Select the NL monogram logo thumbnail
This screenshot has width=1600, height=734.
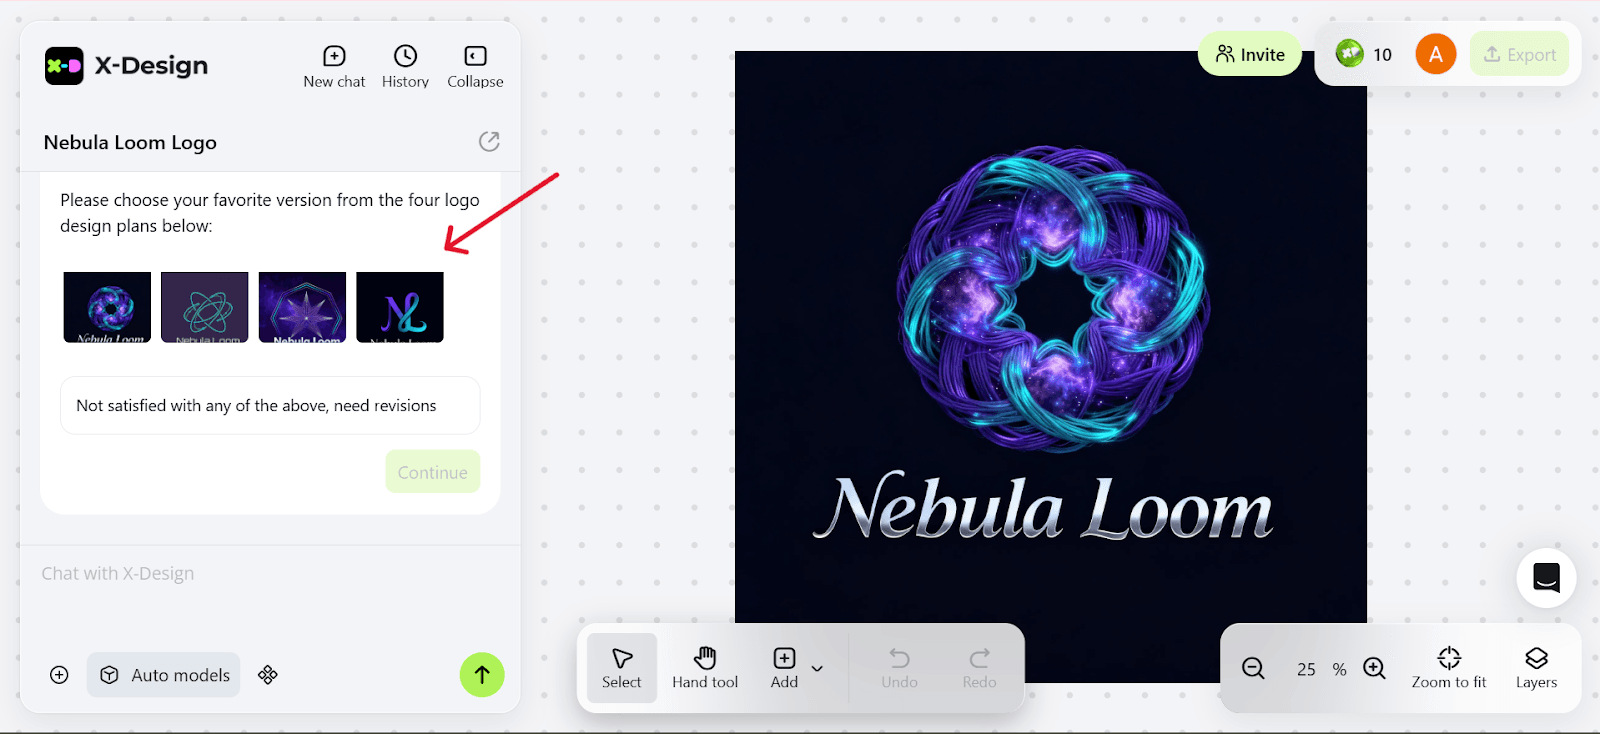tap(400, 307)
